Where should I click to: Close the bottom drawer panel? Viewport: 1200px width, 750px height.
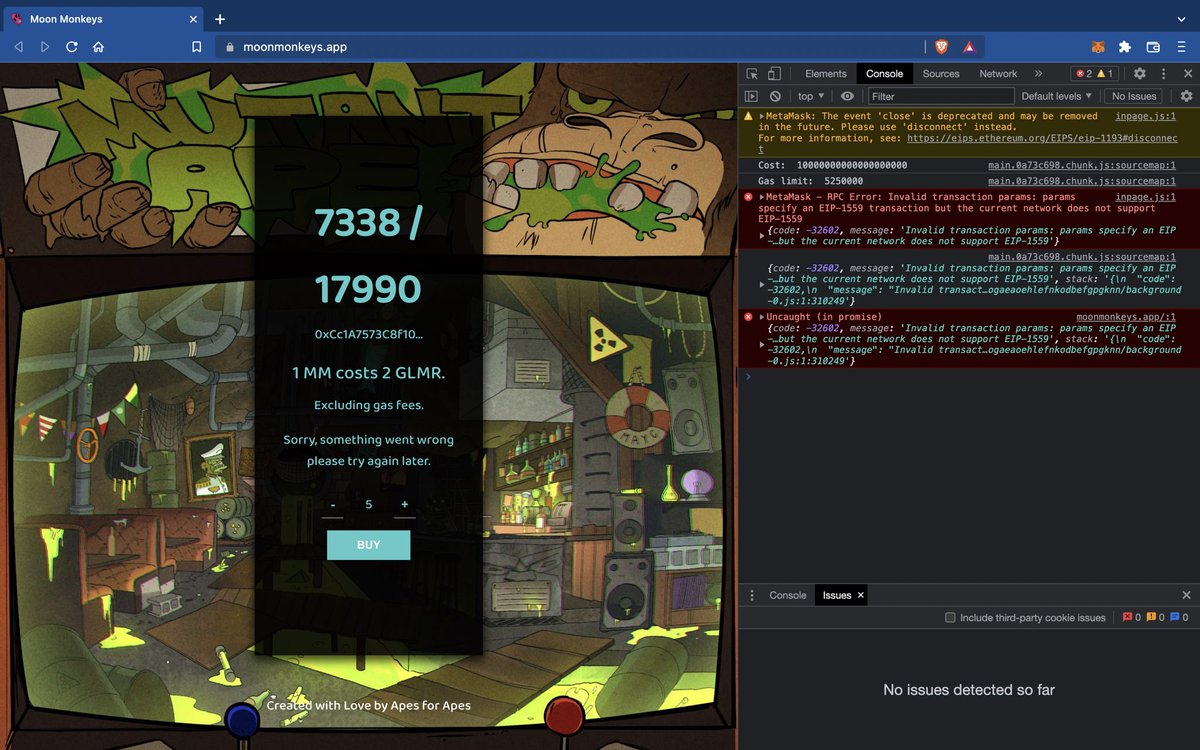1187,595
